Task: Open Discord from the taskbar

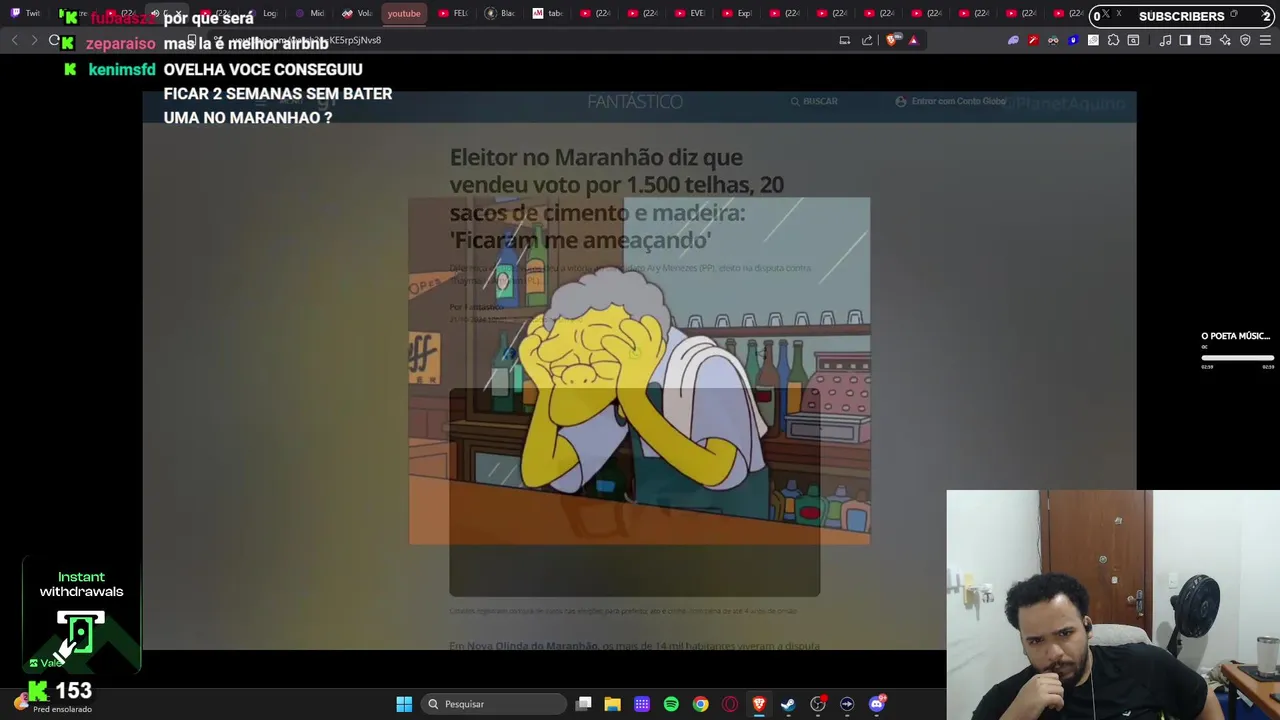Action: 877,704
